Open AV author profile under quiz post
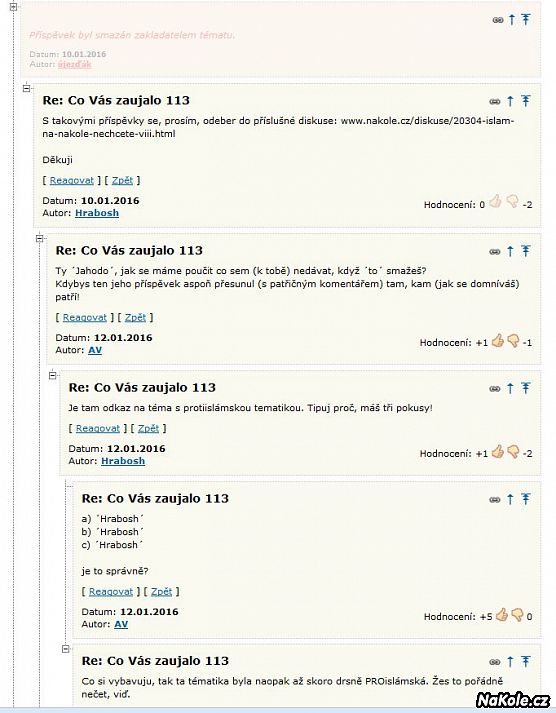 point(121,624)
